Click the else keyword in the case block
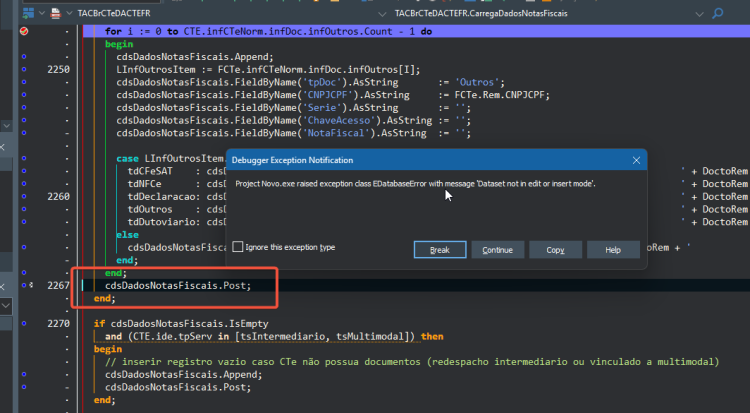Screen dimensions: 750x413 click(x=127, y=234)
